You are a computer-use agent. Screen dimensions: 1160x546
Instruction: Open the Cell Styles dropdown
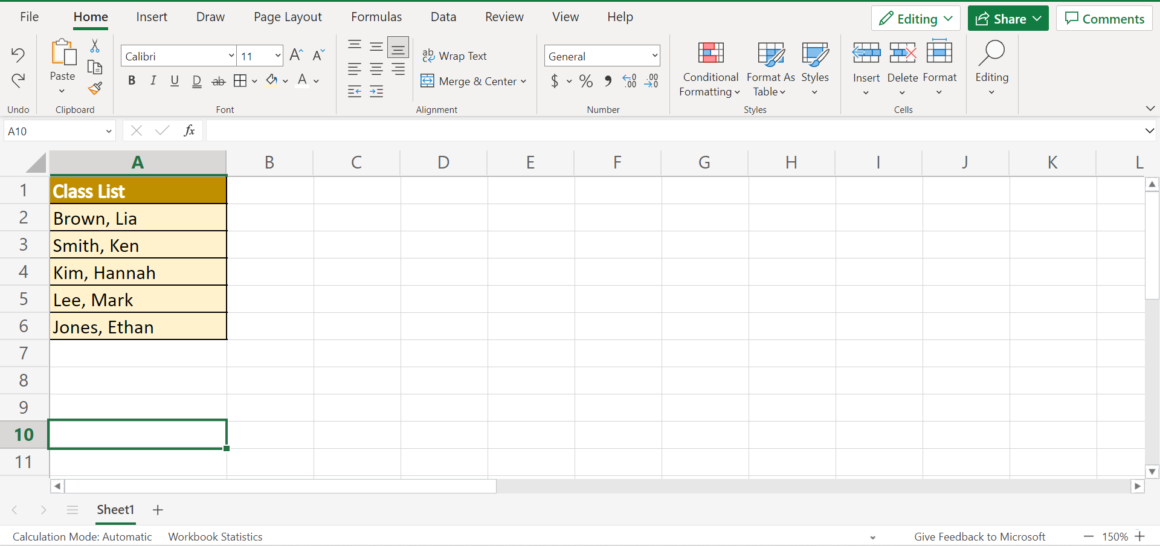point(815,69)
